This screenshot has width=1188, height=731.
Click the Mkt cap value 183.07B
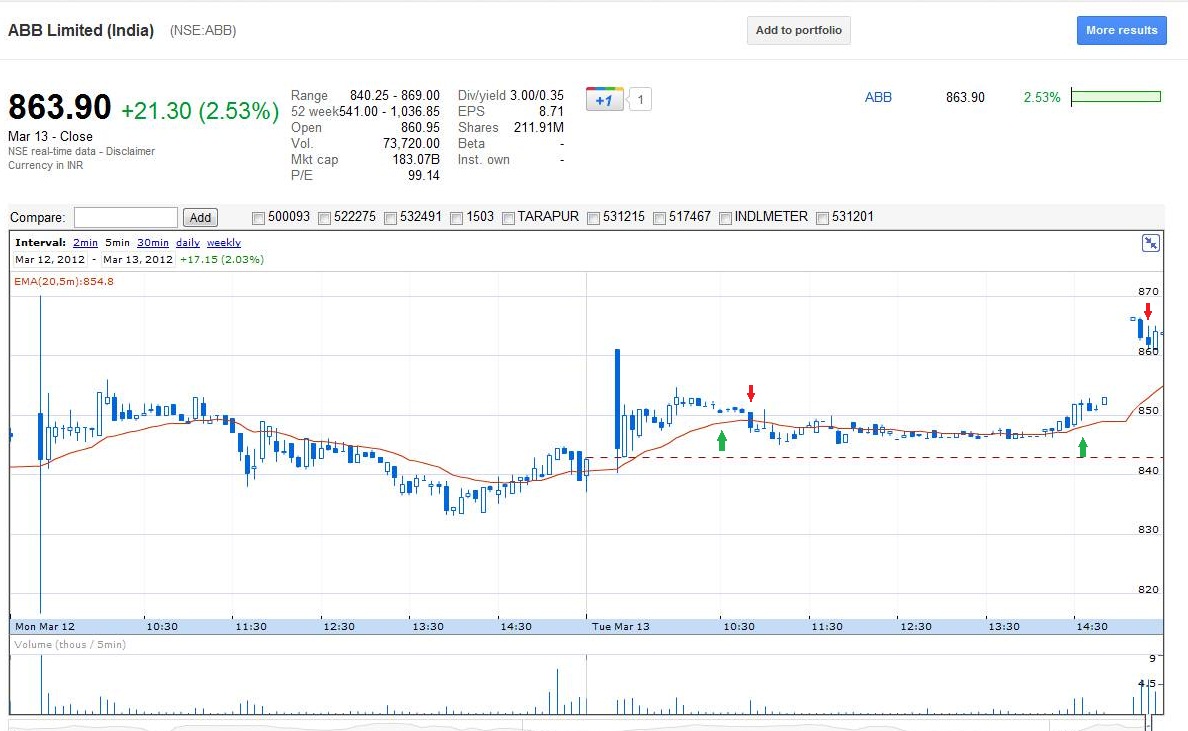[416, 160]
